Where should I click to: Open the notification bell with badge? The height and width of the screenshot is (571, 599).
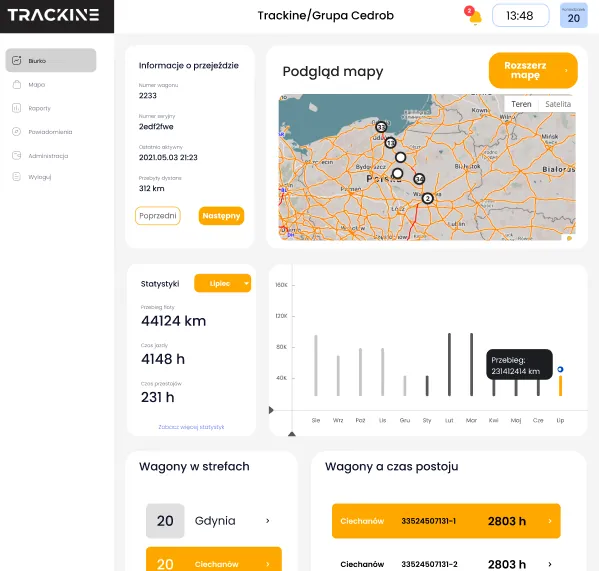(473, 16)
